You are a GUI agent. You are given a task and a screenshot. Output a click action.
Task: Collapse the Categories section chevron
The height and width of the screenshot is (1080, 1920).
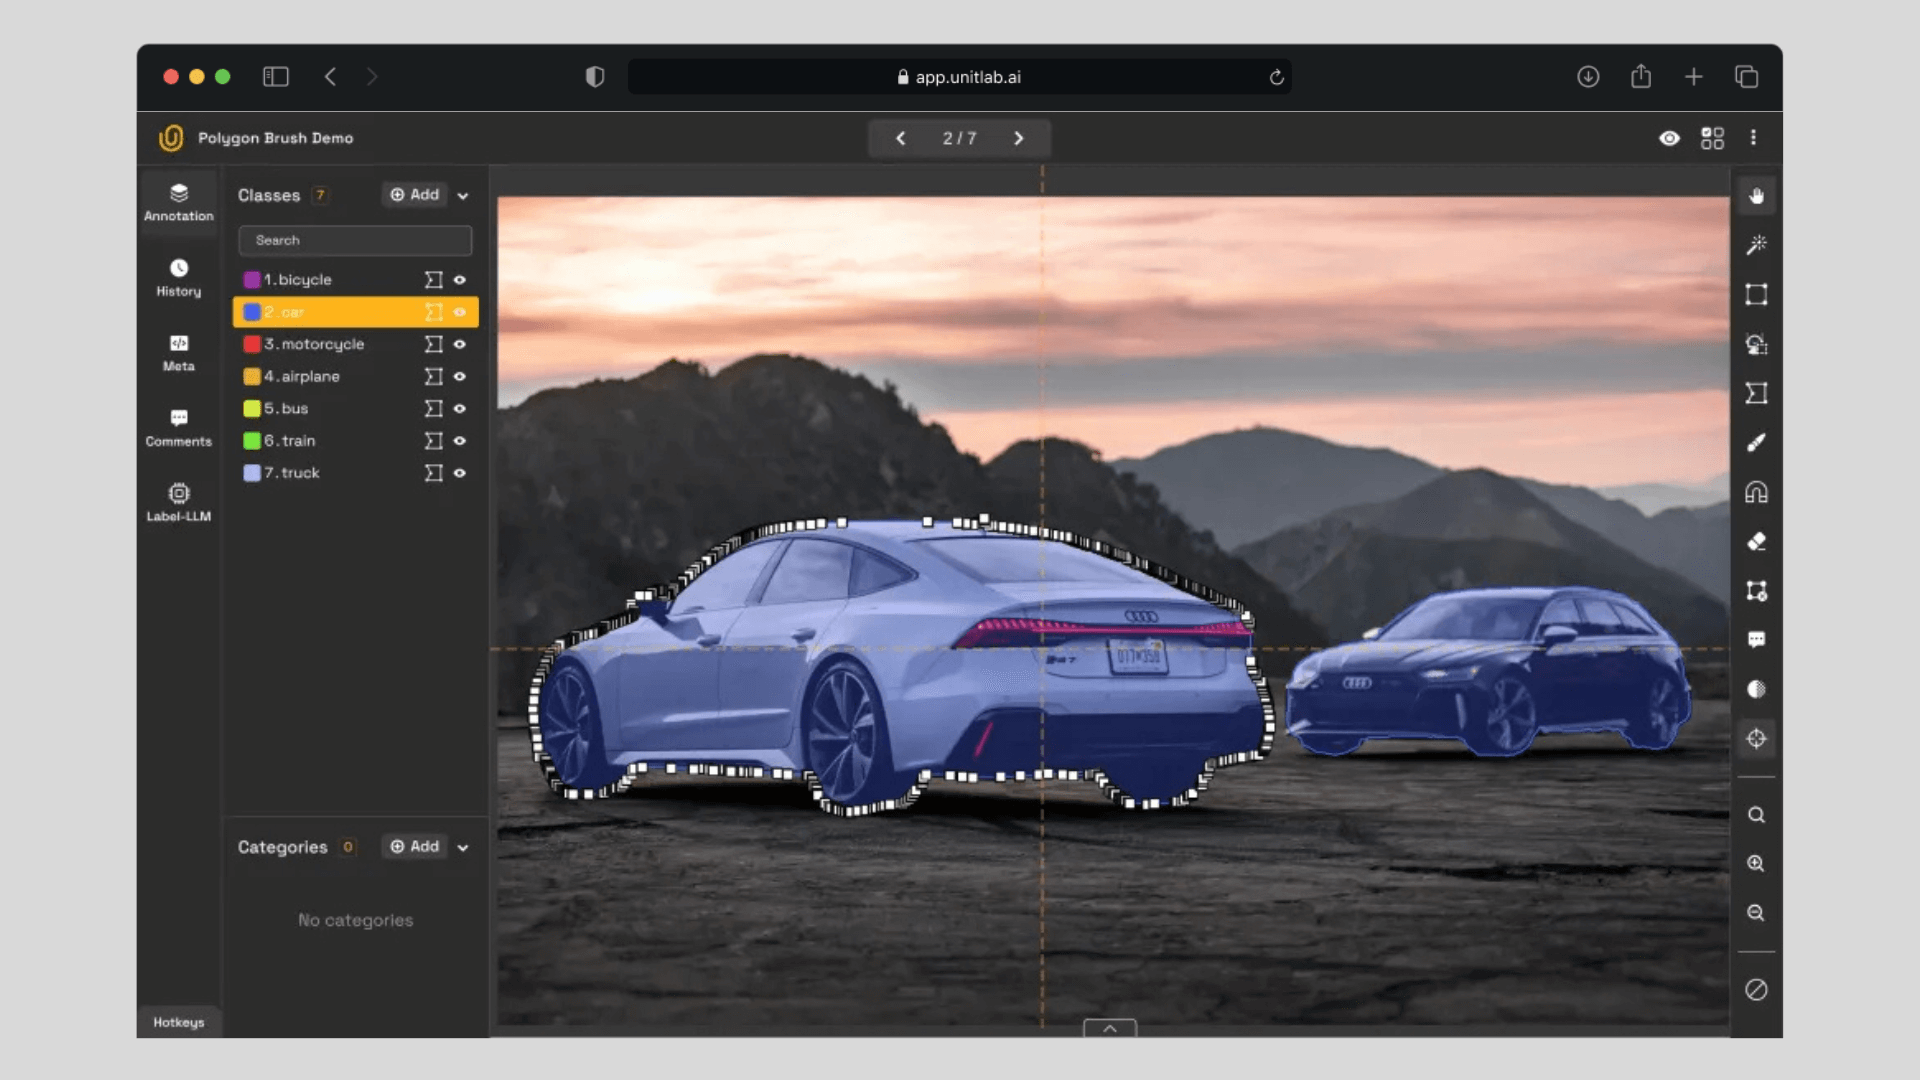point(463,848)
